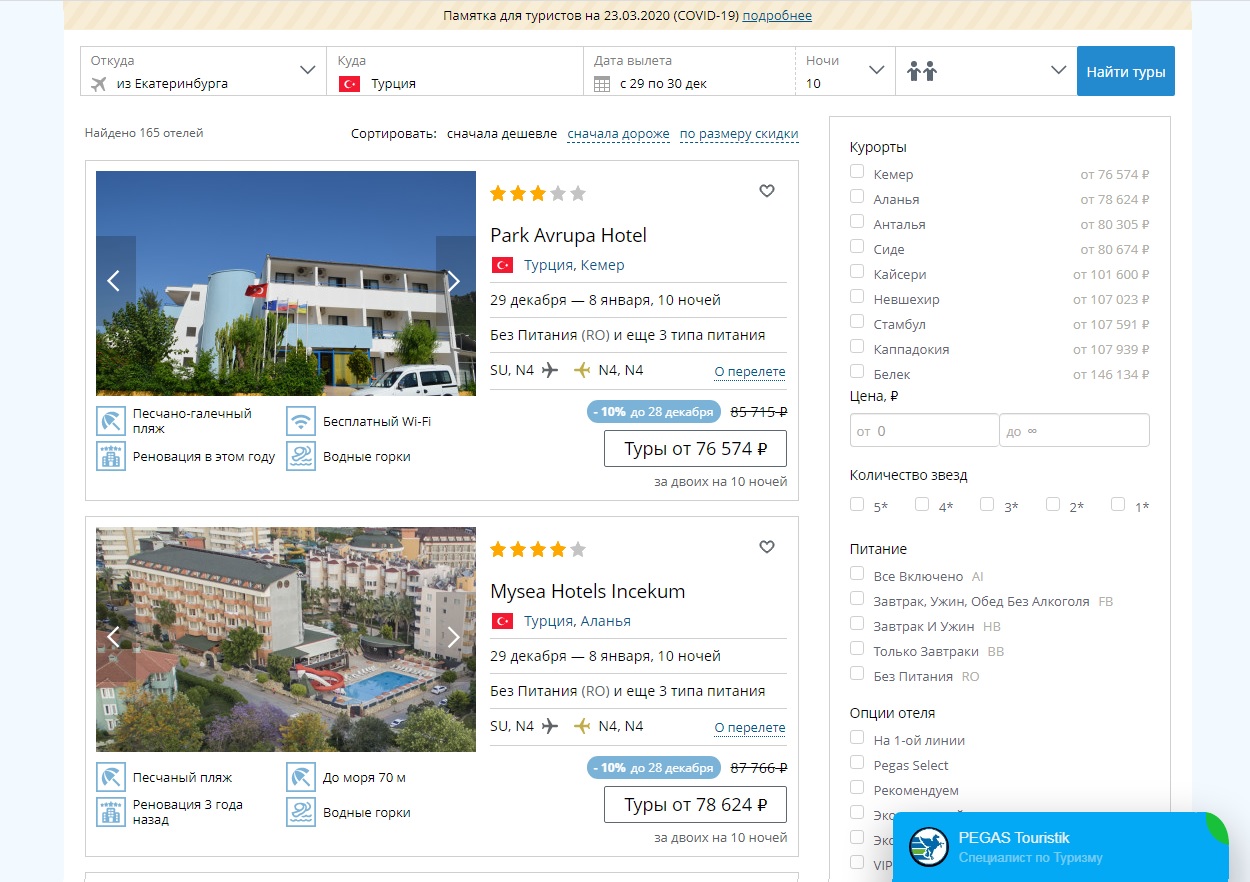Click the Найдено 165 отелей text
This screenshot has height=882, width=1250.
144,133
